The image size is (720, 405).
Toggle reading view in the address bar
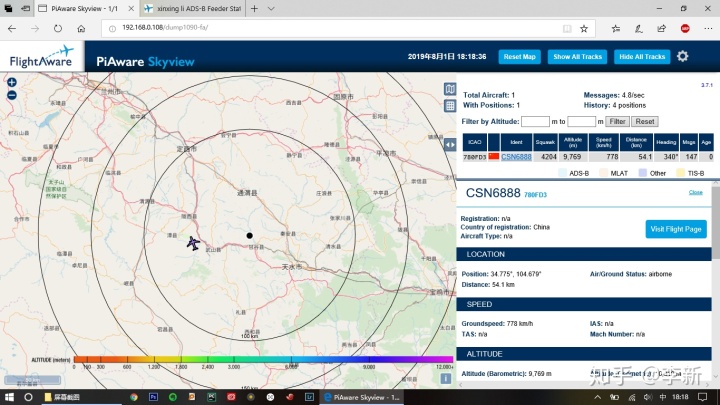pyautogui.click(x=567, y=28)
